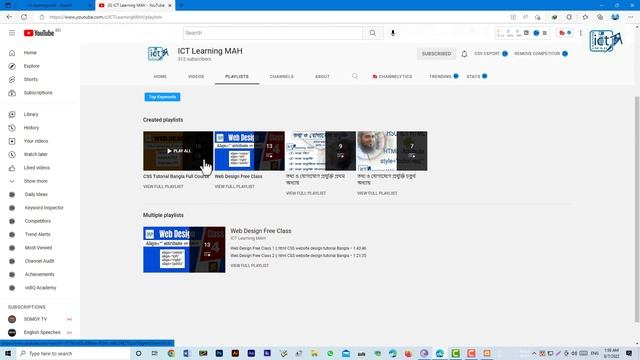
Task: Open the STATS tab
Action: point(477,77)
